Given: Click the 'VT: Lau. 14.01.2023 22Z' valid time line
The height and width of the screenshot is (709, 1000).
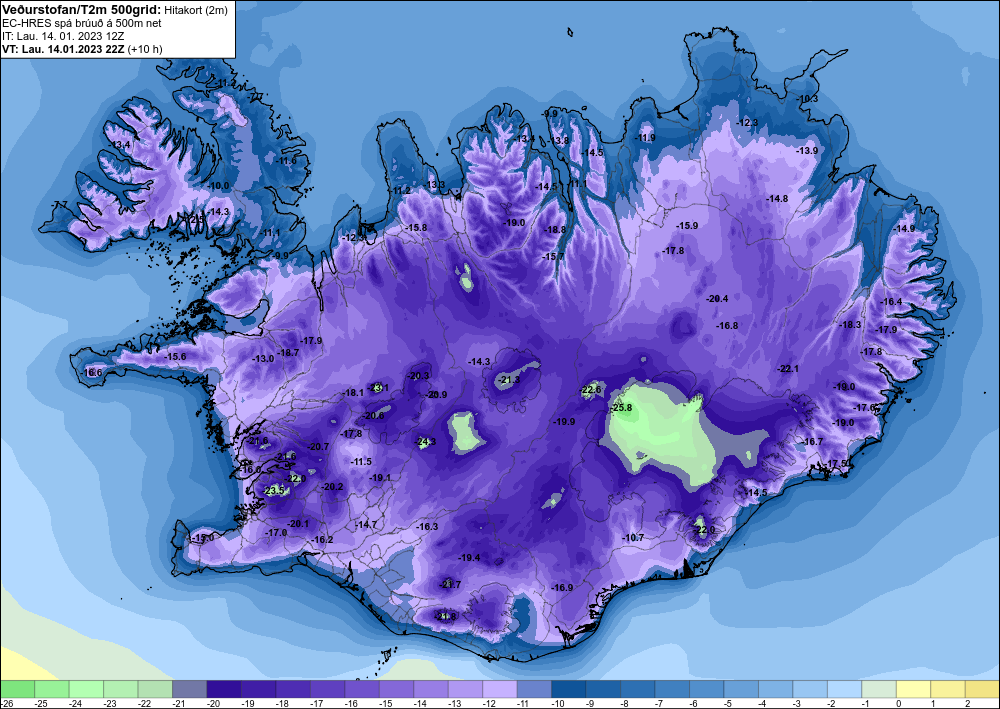Looking at the screenshot, I should click(64, 49).
